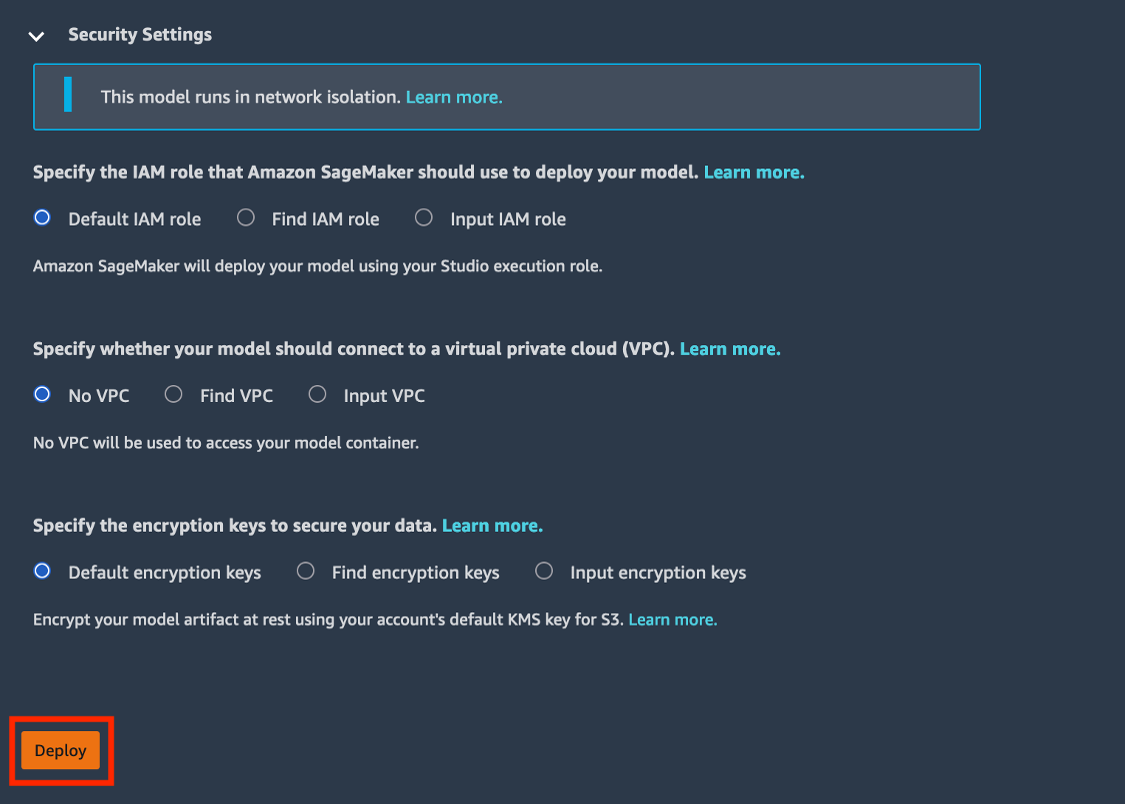
Task: Select the Default IAM role option
Action: tap(42, 218)
